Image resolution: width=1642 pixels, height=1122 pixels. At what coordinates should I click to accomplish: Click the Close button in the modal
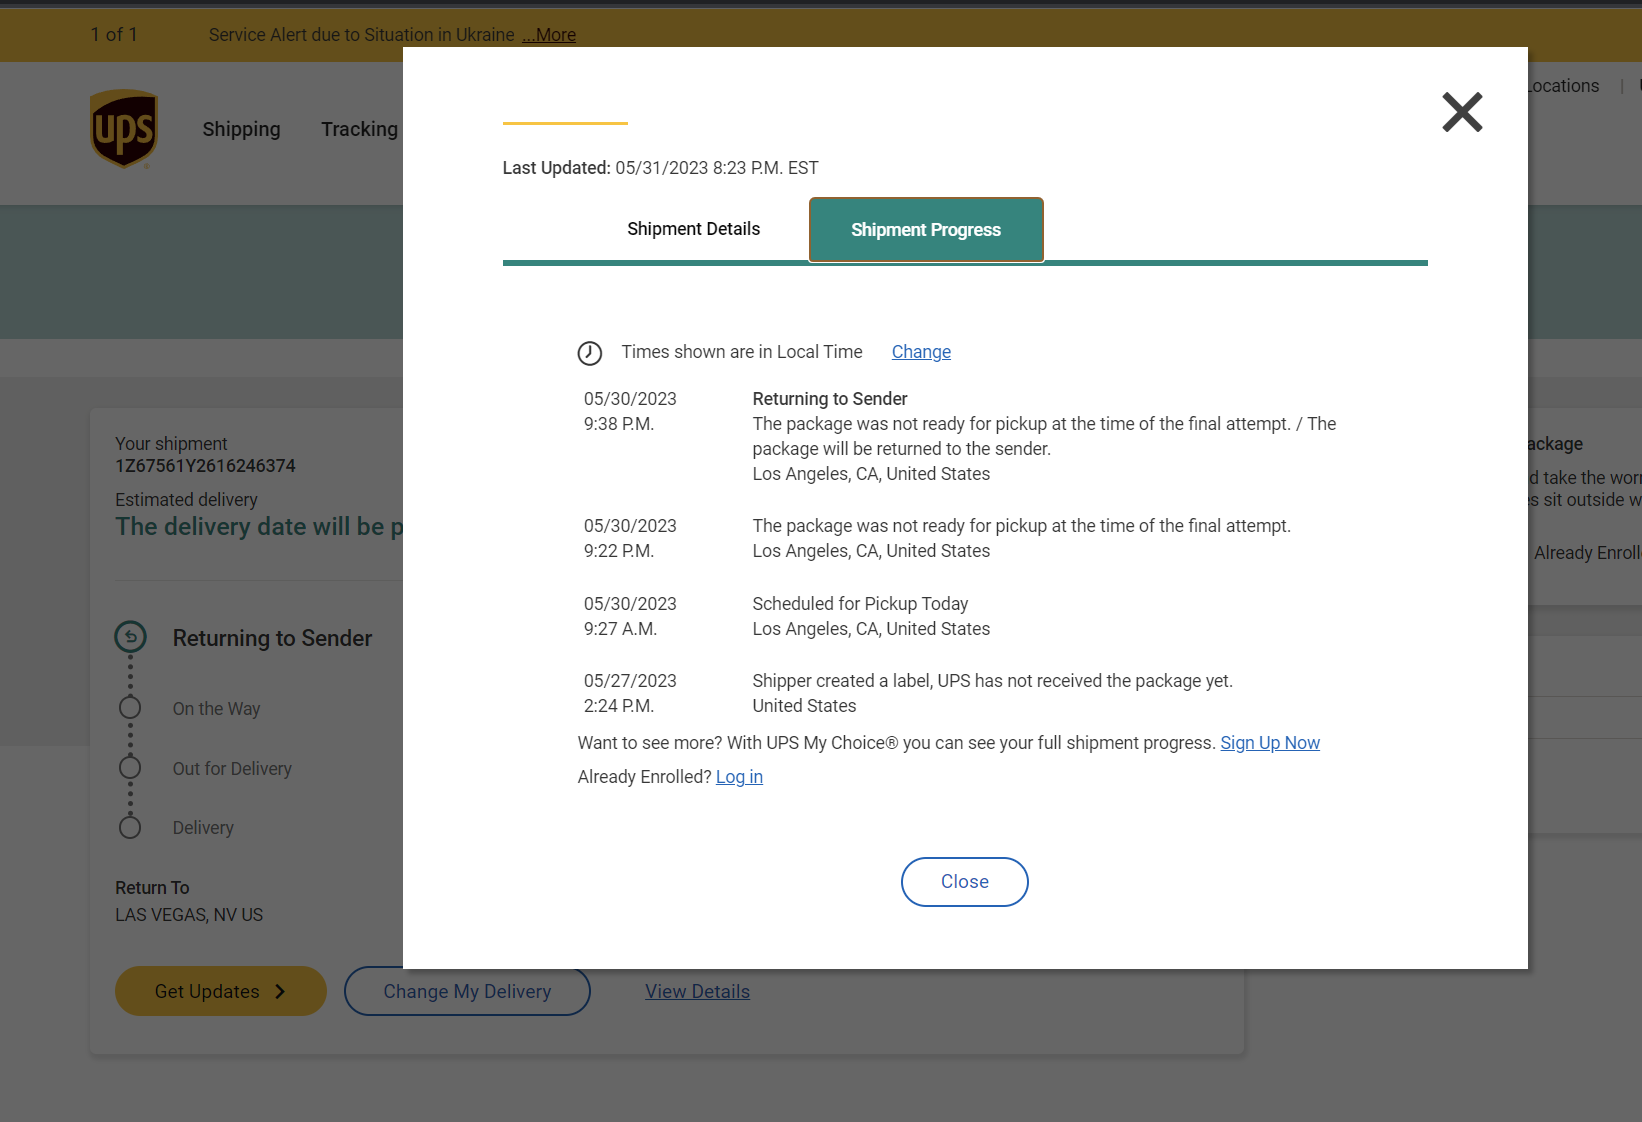[964, 881]
